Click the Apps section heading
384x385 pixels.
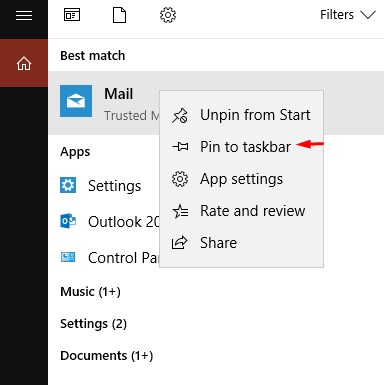[x=75, y=152]
